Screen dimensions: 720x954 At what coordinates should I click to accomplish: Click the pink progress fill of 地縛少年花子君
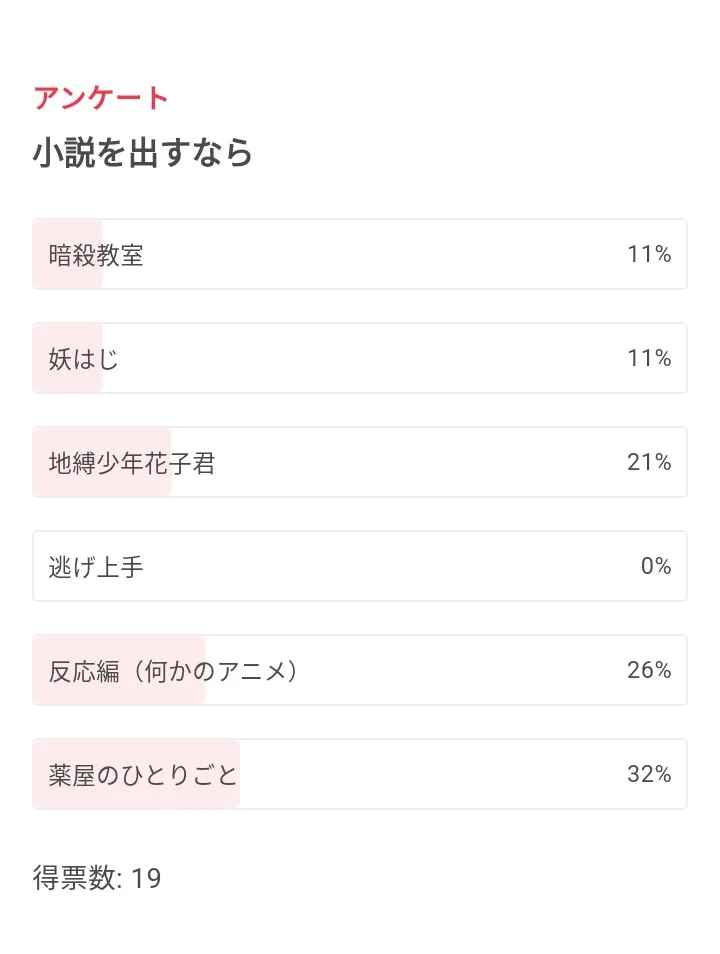coord(102,486)
